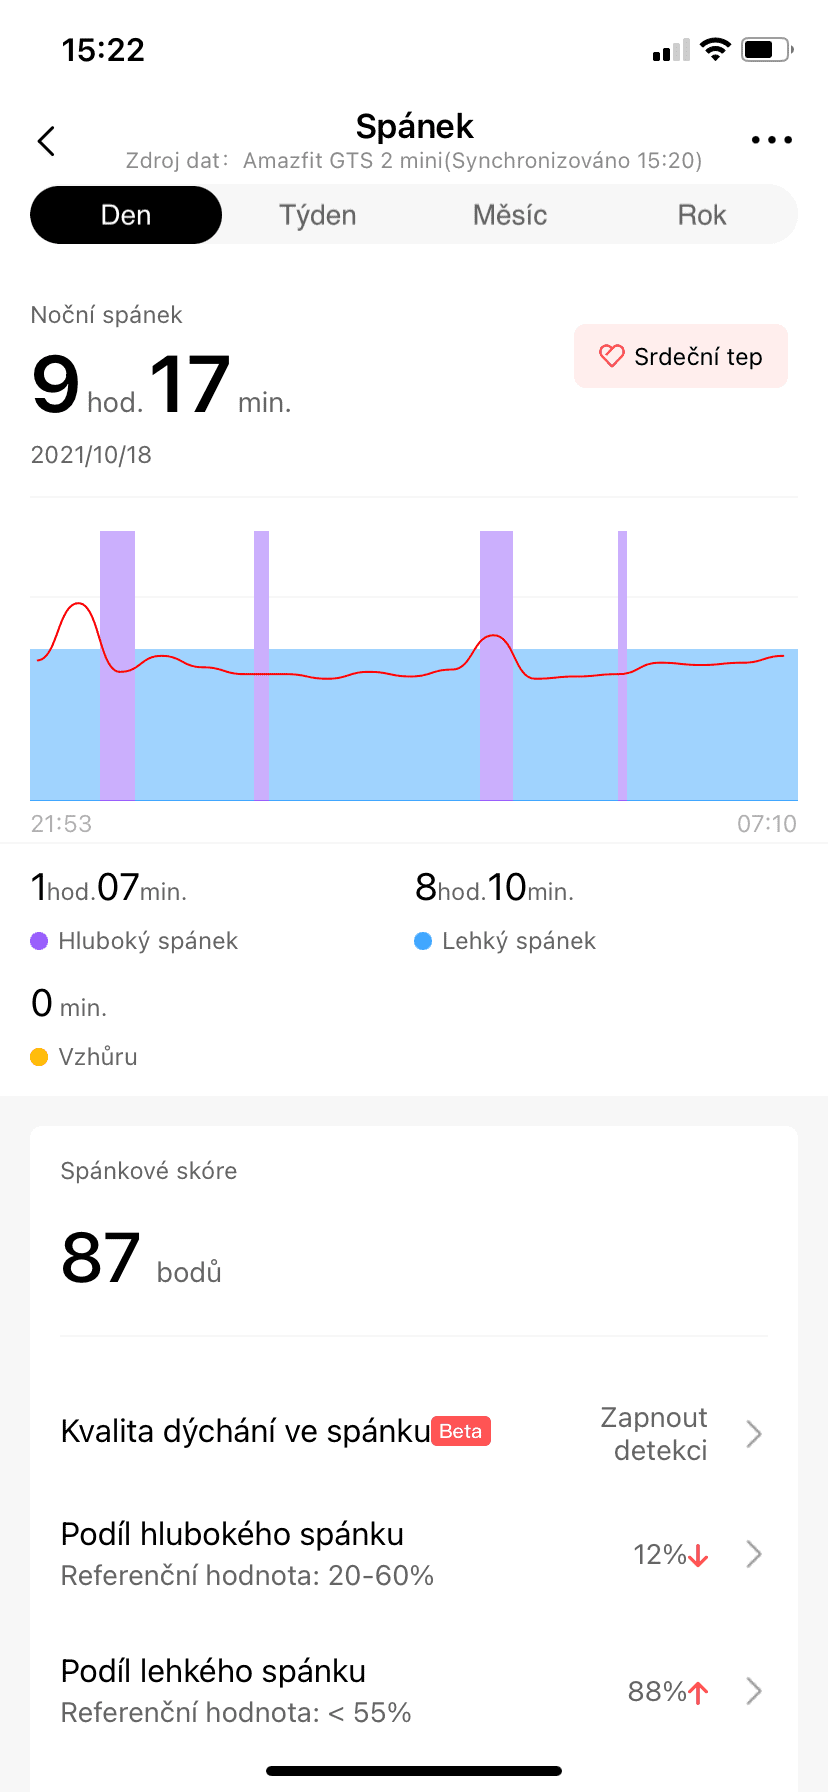
Task: Tap the battery status icon
Action: (x=766, y=50)
